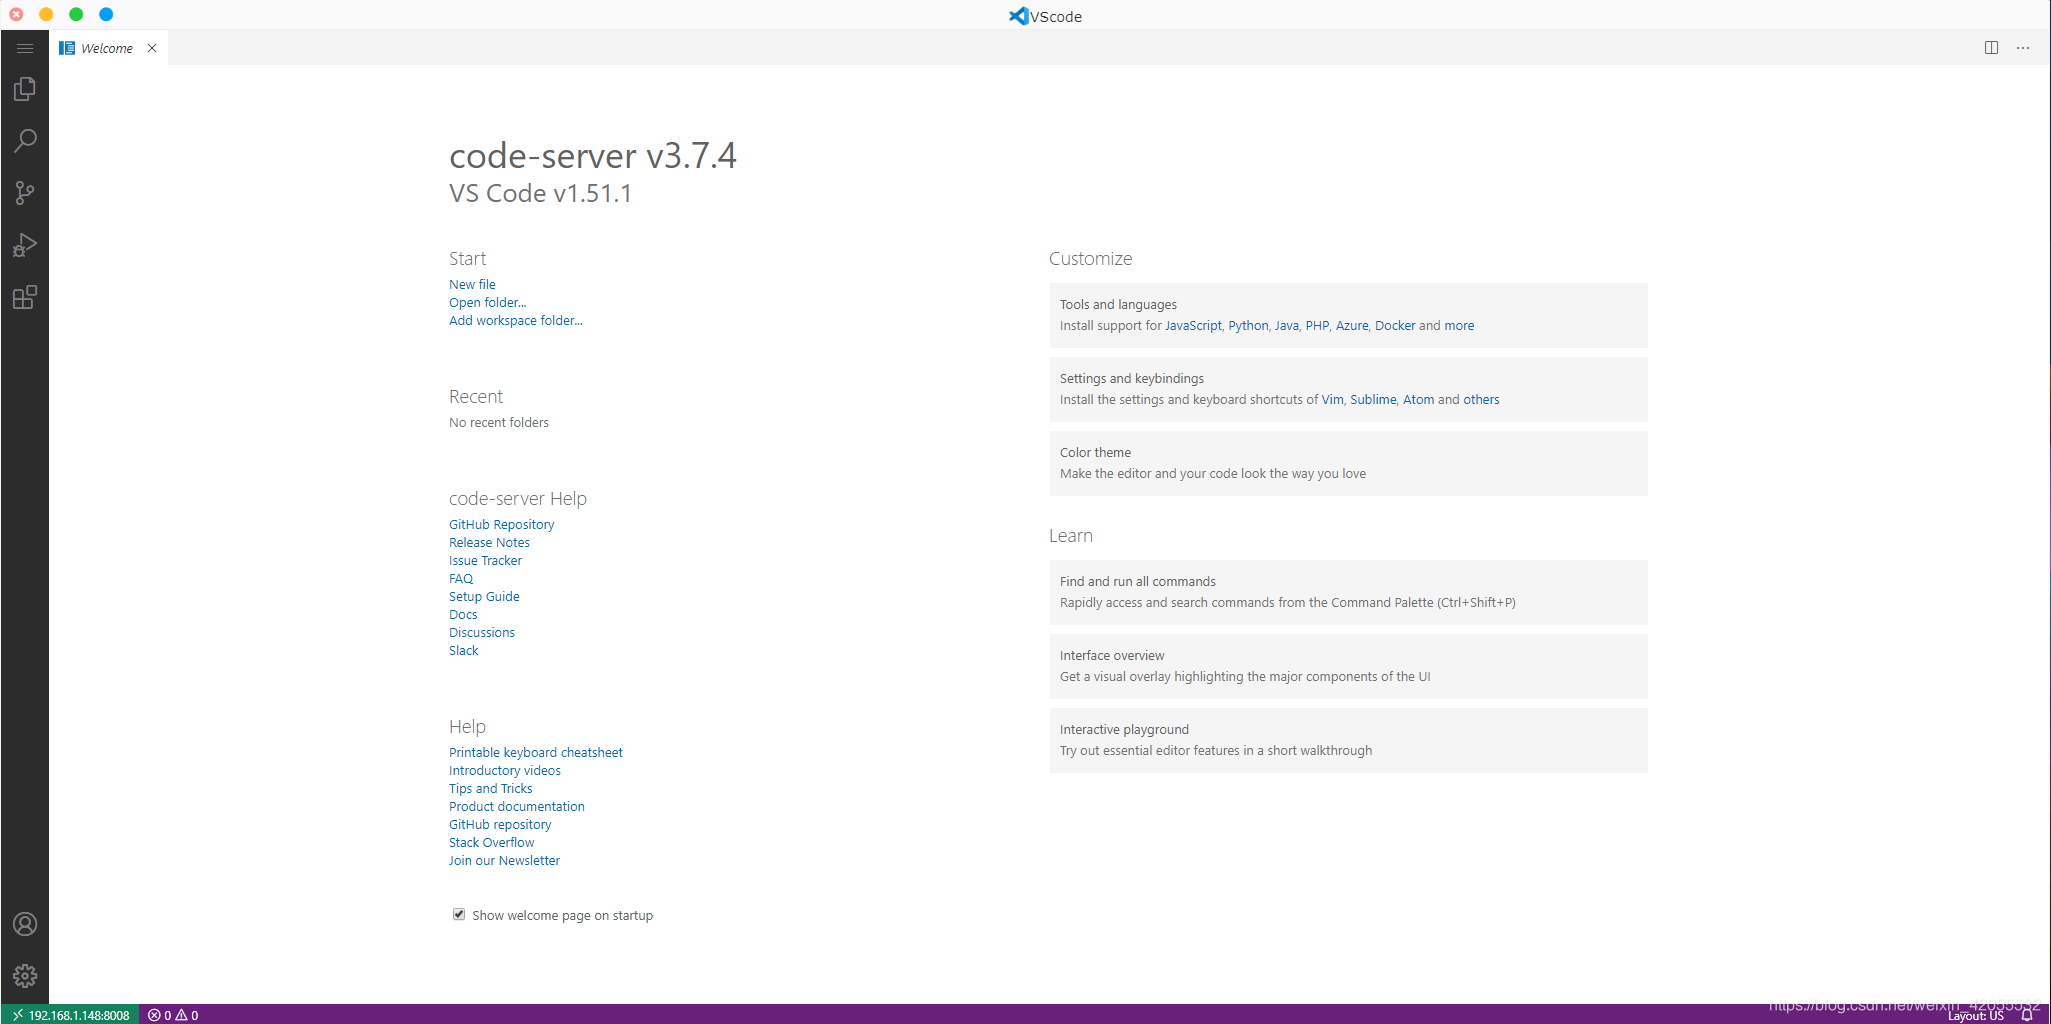Install Azure support link
2051x1024 pixels.
point(1352,326)
